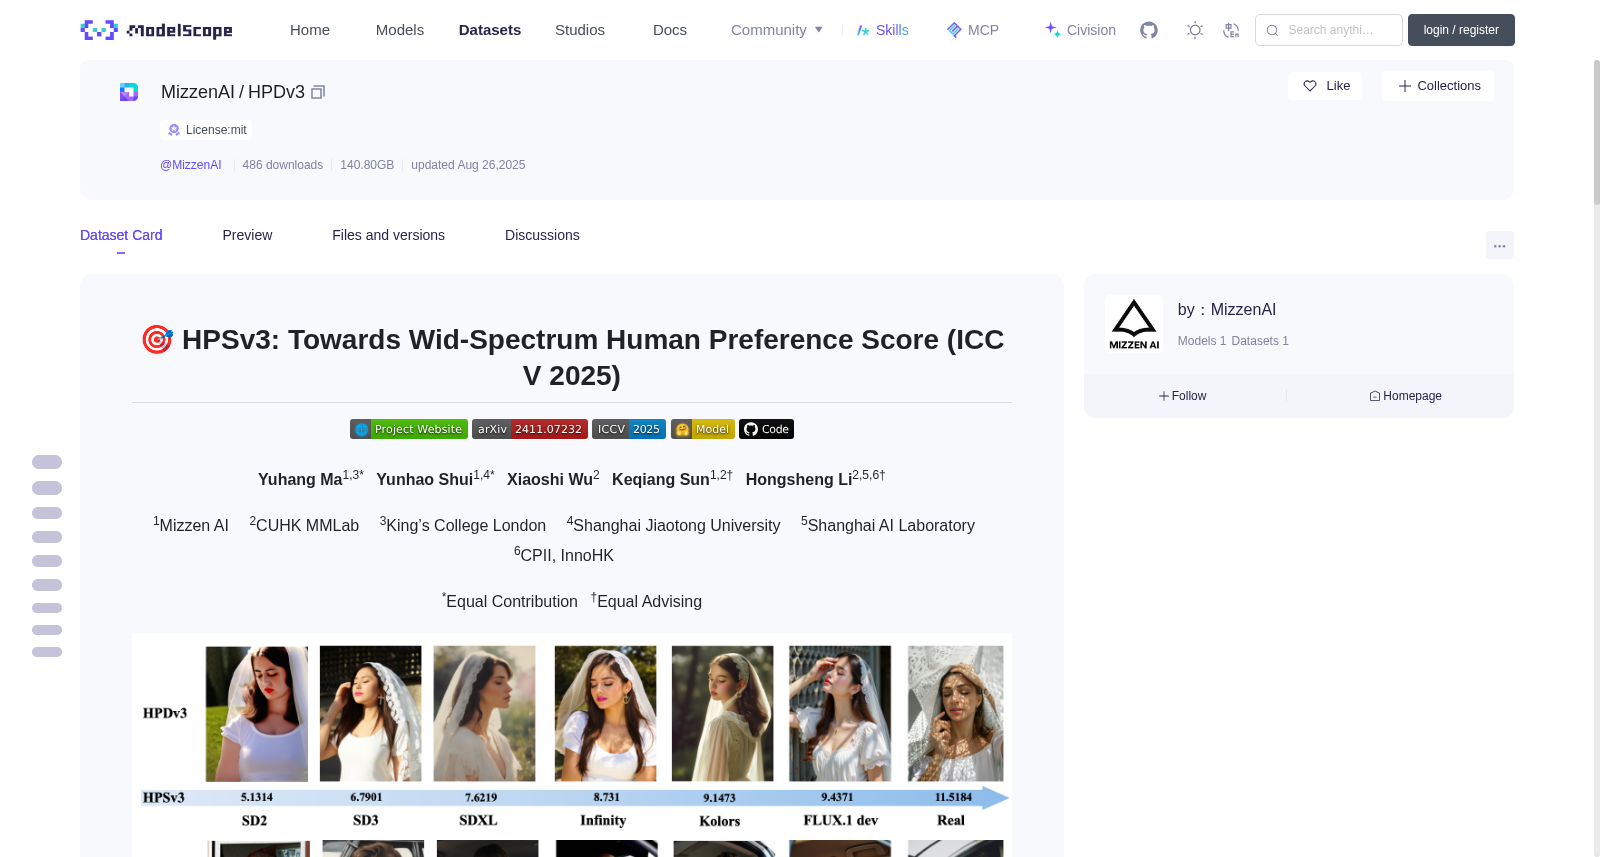Open the Model badge
Screen dimensions: 1600x857
(703, 429)
